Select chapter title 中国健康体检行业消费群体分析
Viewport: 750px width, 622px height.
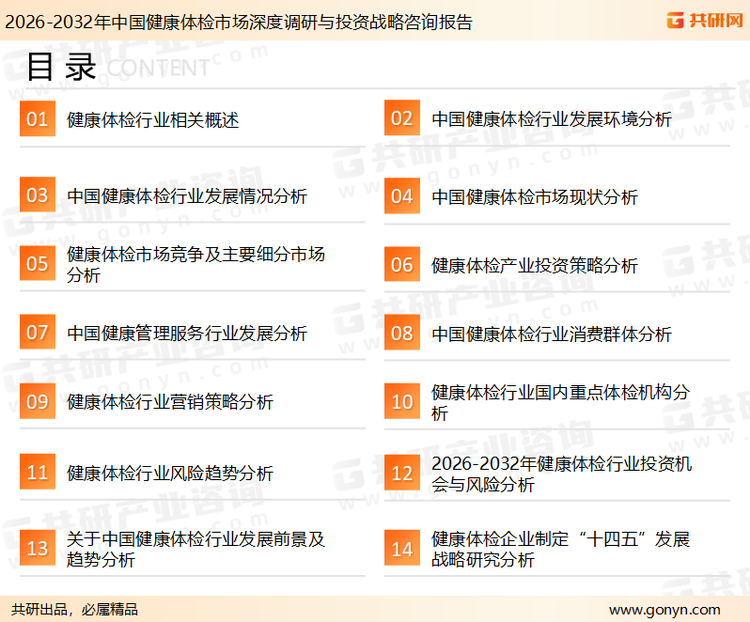click(551, 334)
